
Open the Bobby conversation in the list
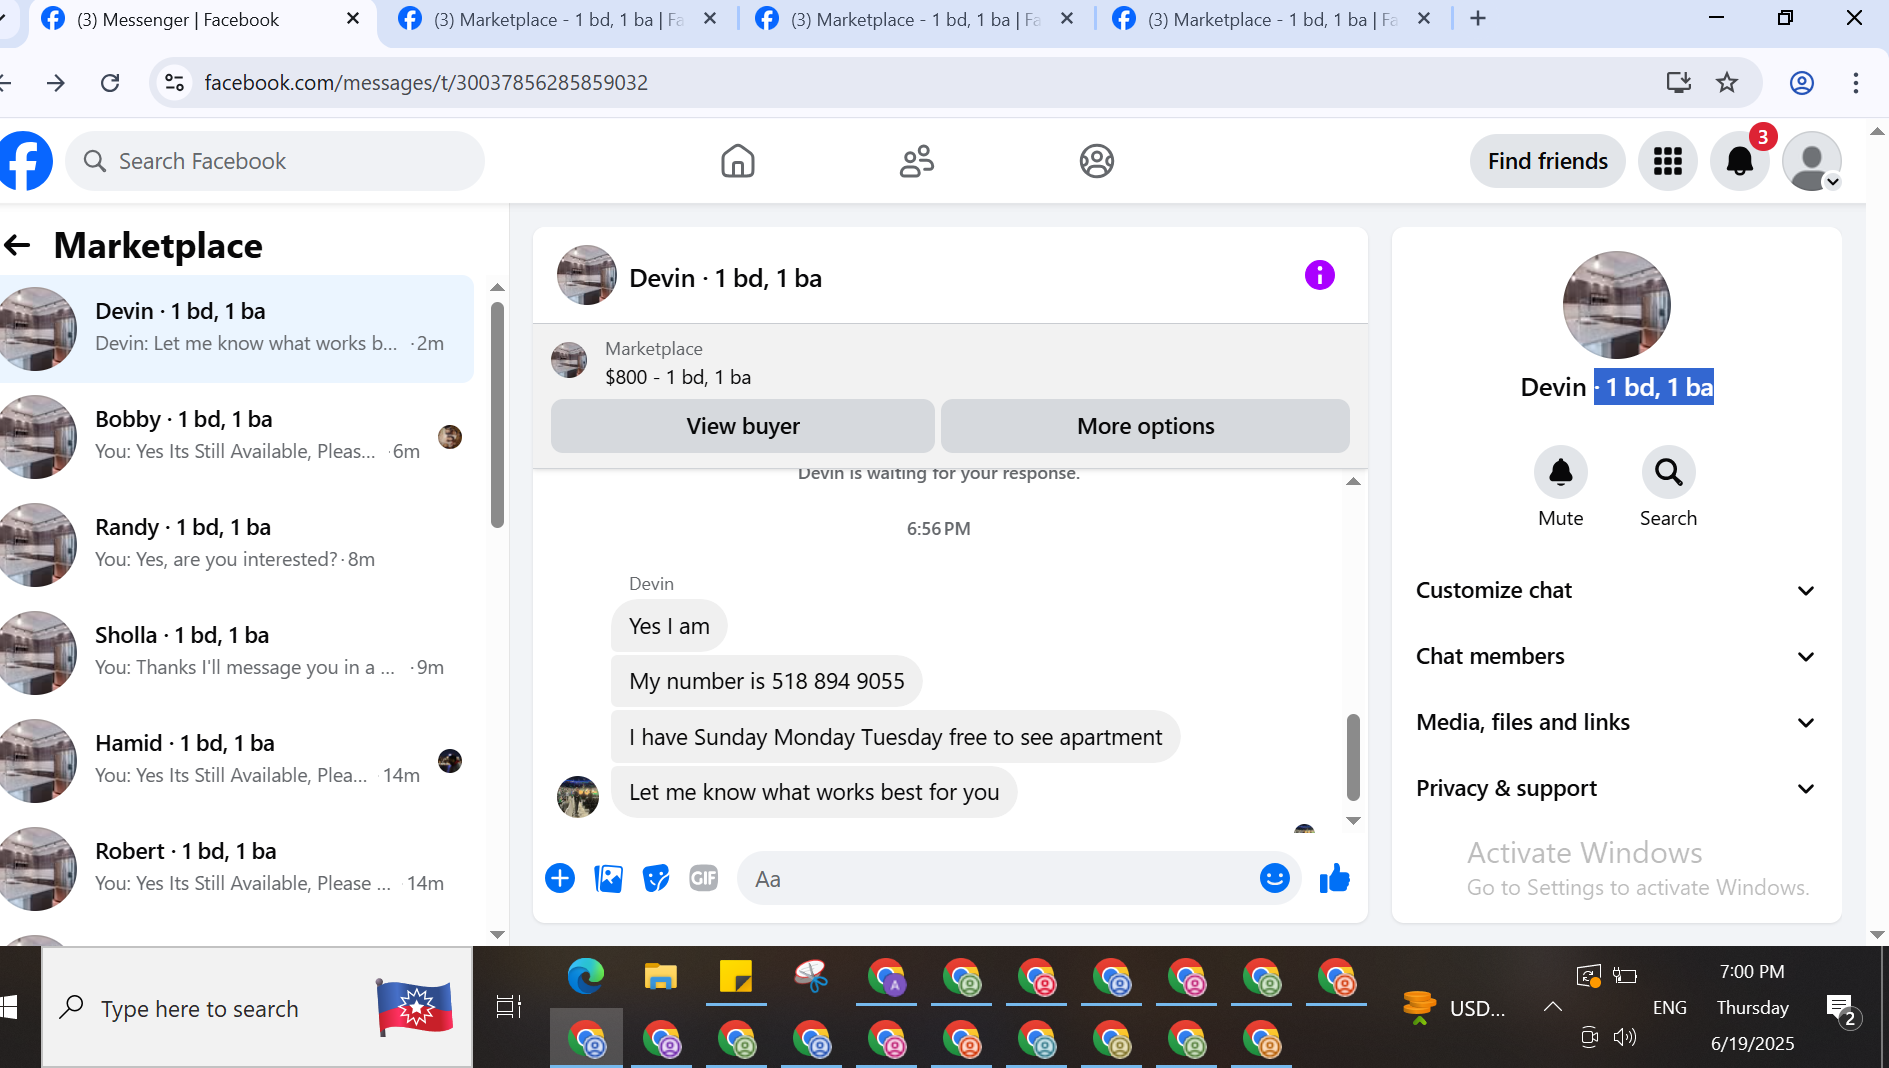[237, 436]
